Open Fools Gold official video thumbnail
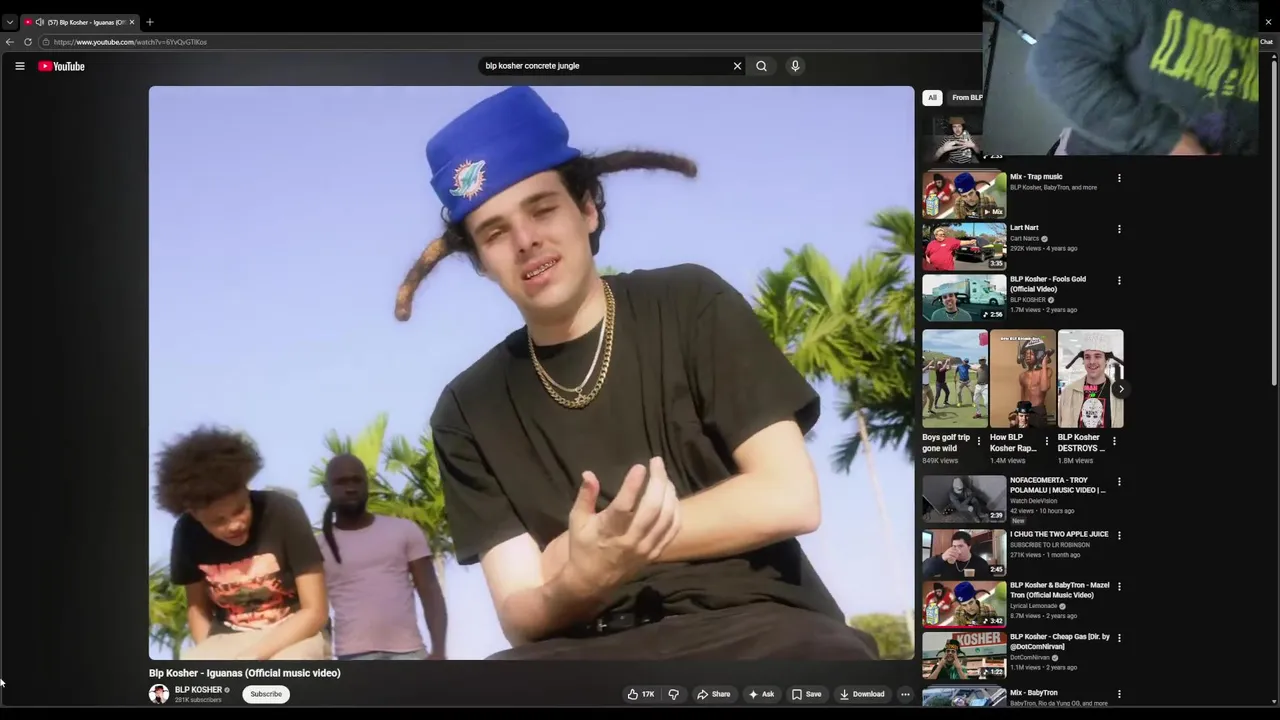The width and height of the screenshot is (1280, 720). [964, 297]
